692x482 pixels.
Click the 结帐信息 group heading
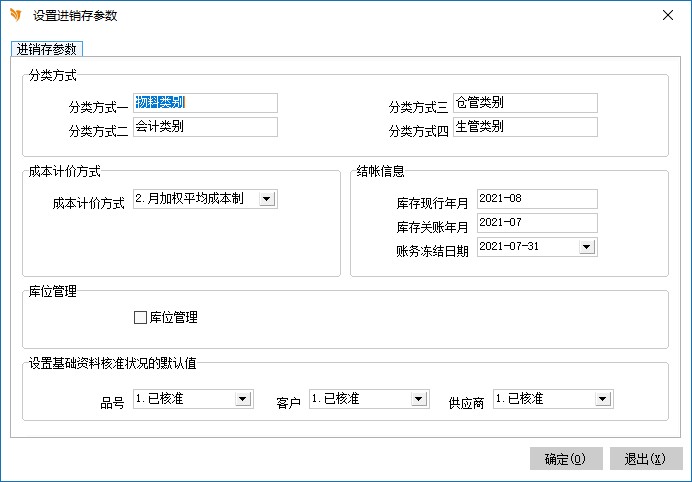[x=380, y=172]
